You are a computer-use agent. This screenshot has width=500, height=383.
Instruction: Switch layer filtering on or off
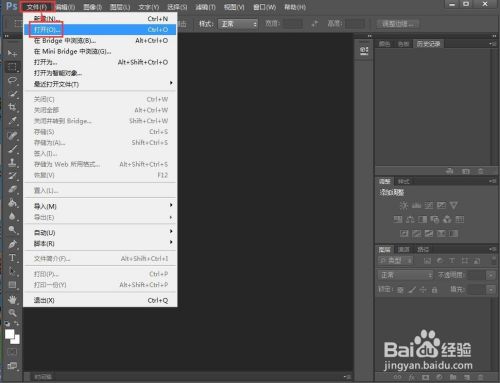pos(494,261)
